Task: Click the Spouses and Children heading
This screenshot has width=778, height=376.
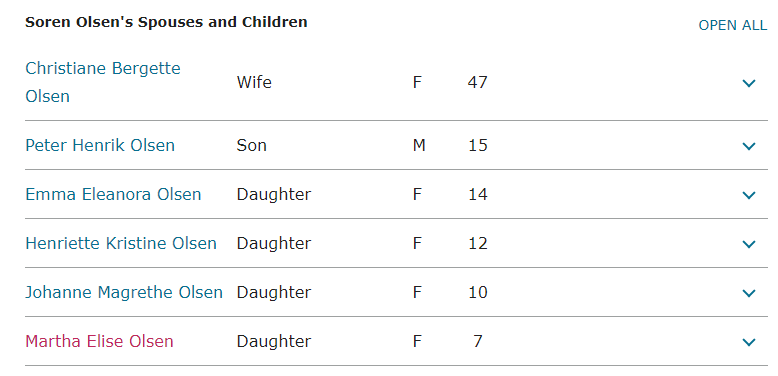Action: (x=166, y=22)
